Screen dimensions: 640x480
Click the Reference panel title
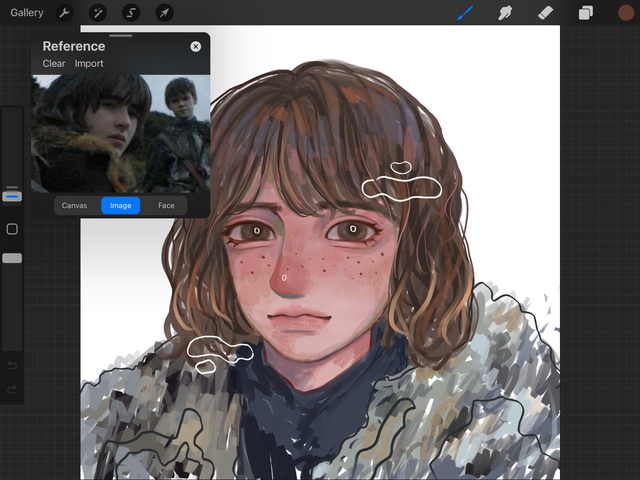click(74, 46)
